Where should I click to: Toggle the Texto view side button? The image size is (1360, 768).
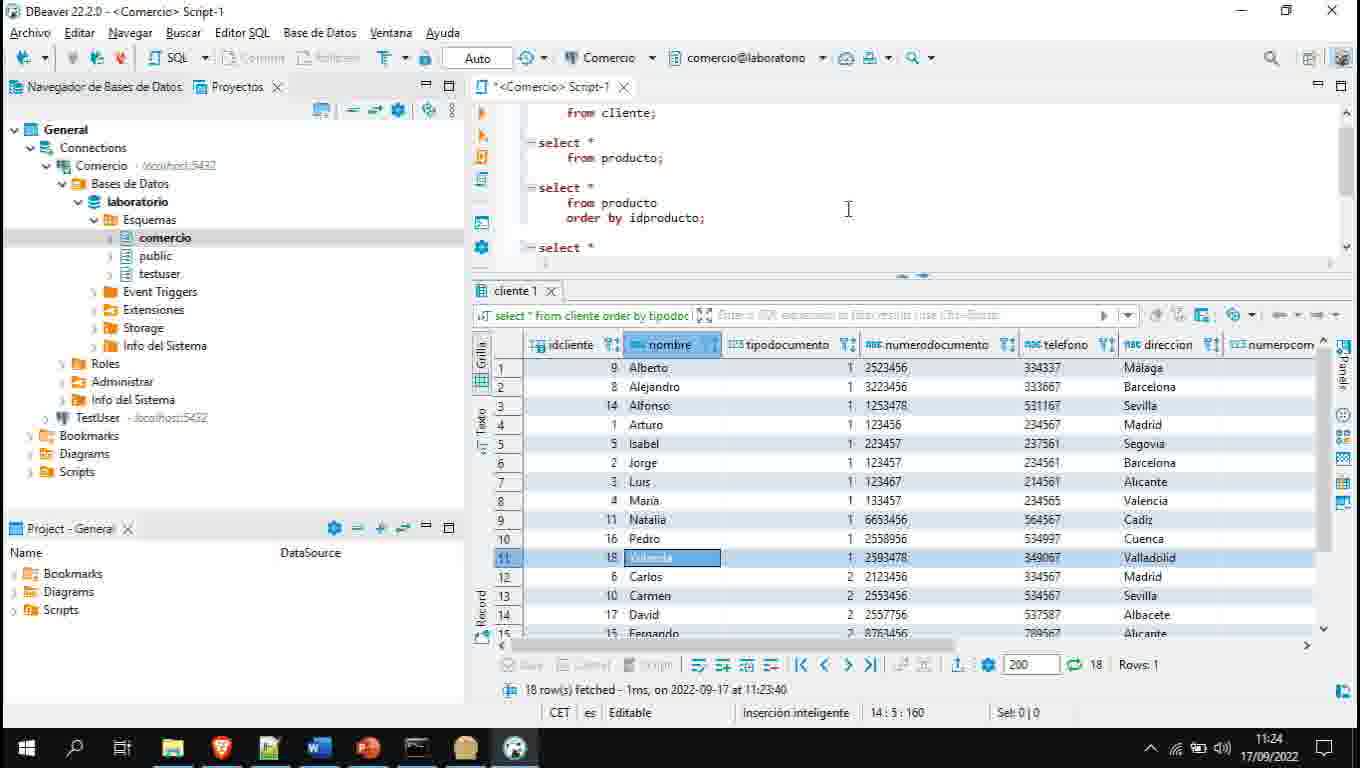pos(481,432)
